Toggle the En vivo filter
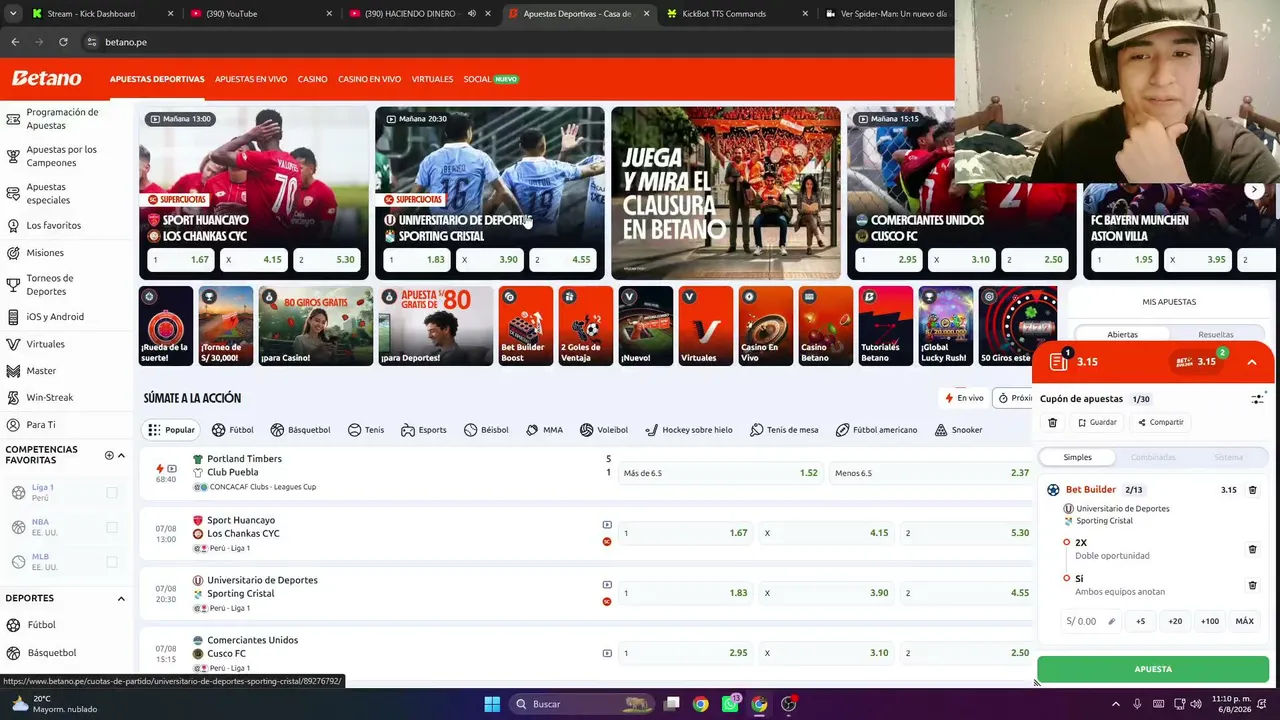1280x720 pixels. point(964,398)
